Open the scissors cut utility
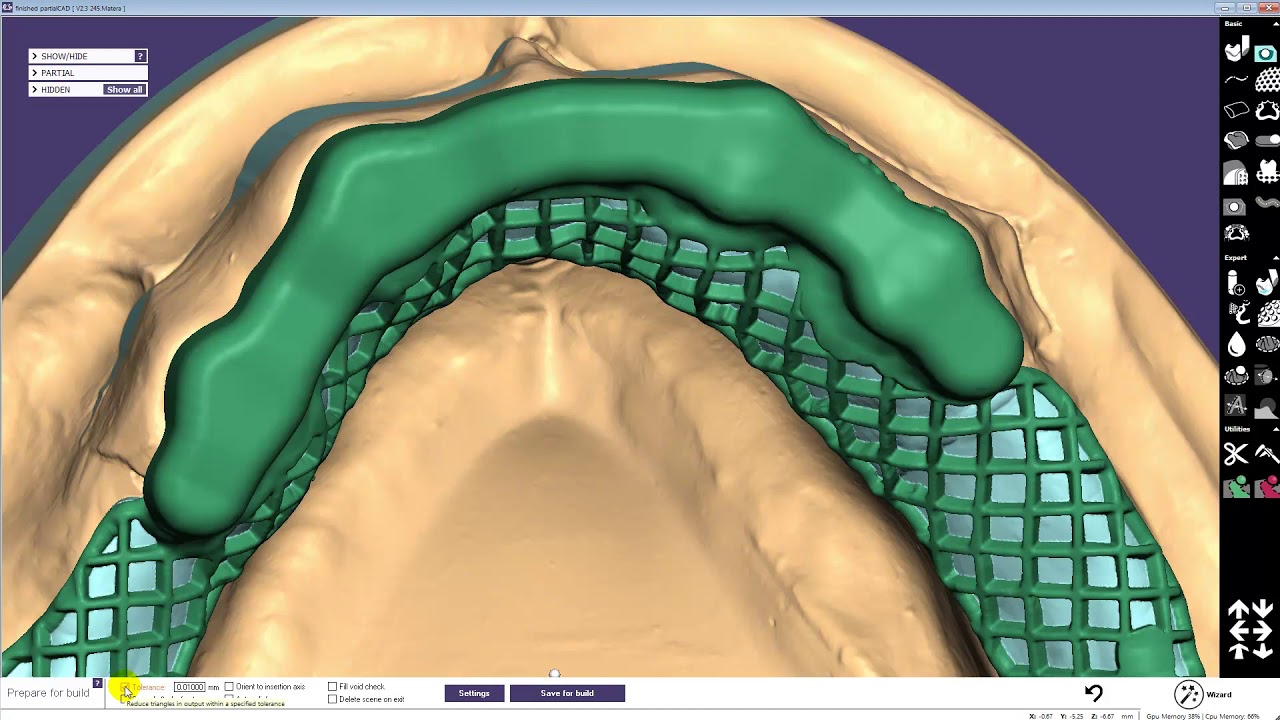 pyautogui.click(x=1236, y=455)
